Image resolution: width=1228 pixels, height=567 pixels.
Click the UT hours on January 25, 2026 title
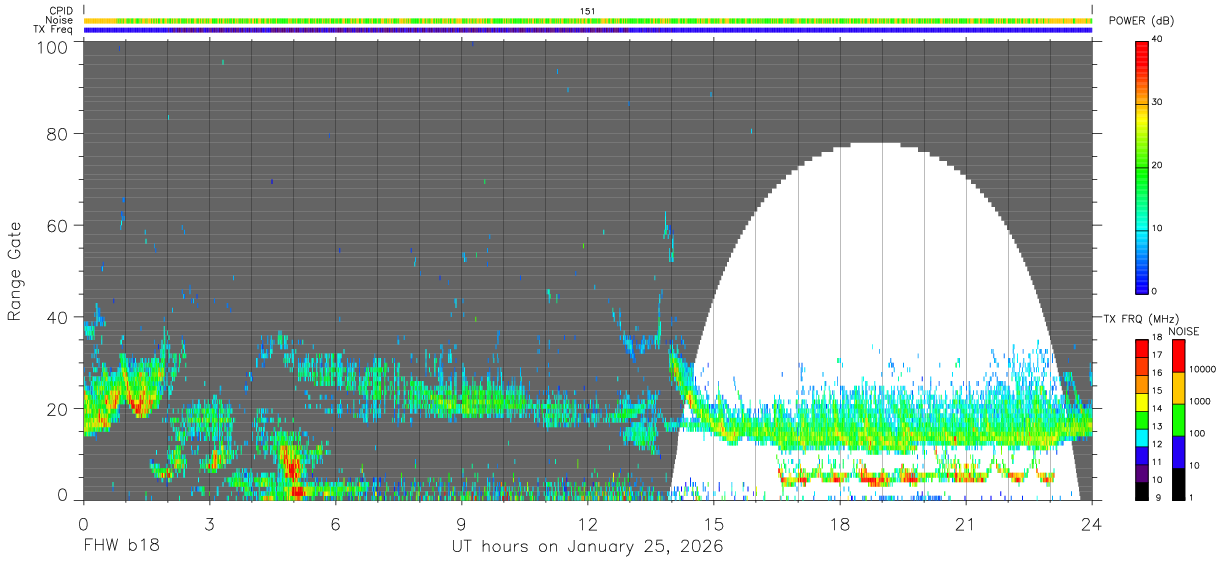[587, 547]
